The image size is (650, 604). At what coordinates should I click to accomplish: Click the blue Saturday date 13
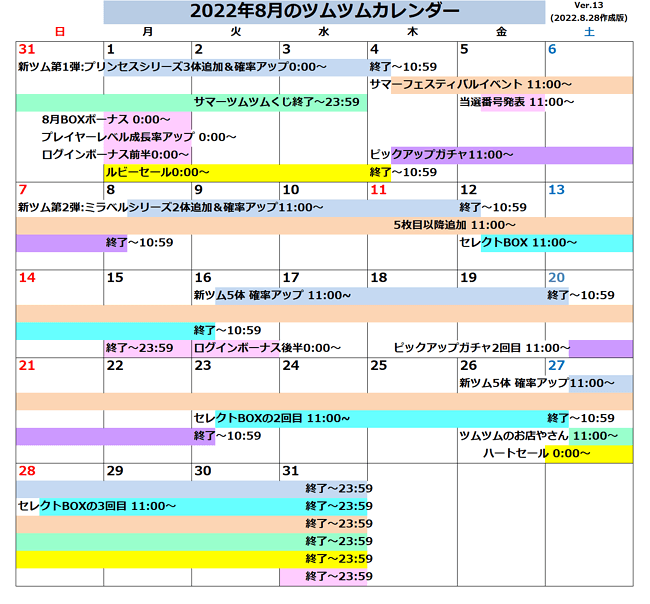[x=556, y=190]
